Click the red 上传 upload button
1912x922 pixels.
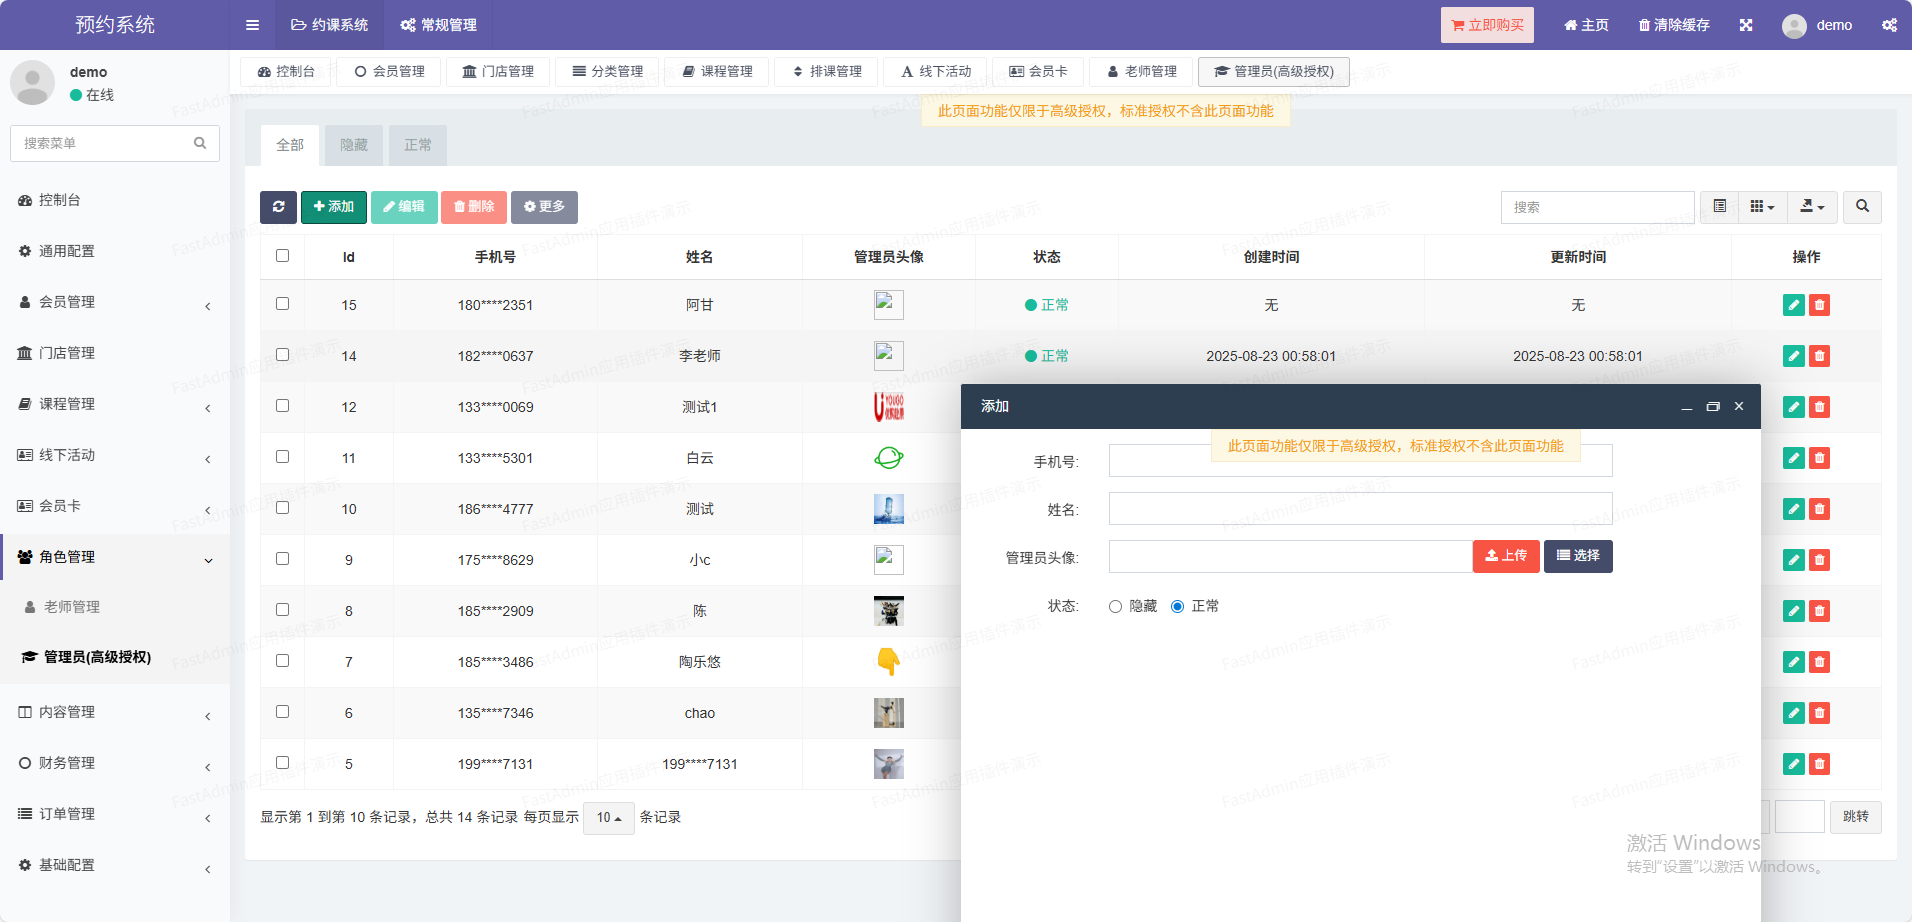[1505, 556]
